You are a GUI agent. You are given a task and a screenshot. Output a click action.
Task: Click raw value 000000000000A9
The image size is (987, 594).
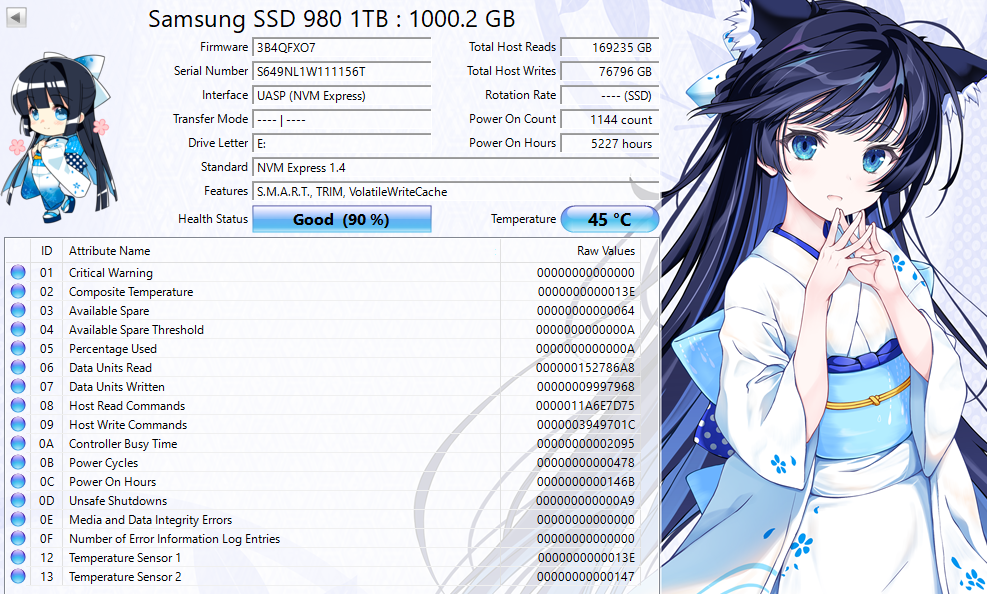coord(585,500)
